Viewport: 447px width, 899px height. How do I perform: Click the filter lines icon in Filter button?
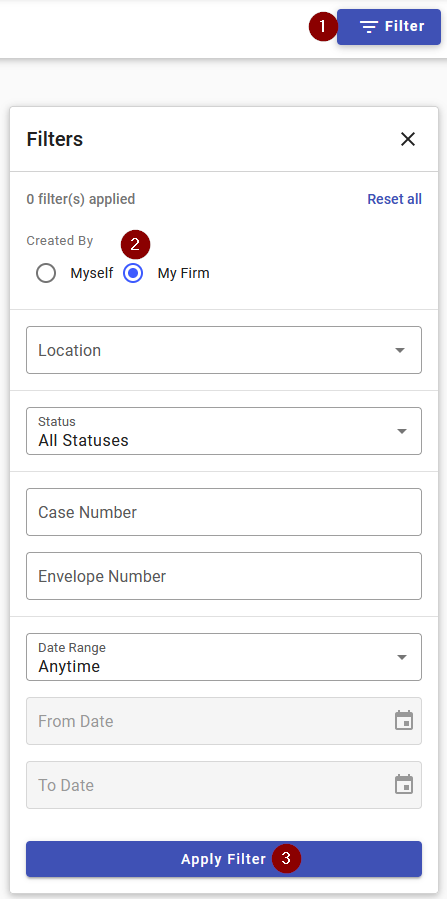368,26
